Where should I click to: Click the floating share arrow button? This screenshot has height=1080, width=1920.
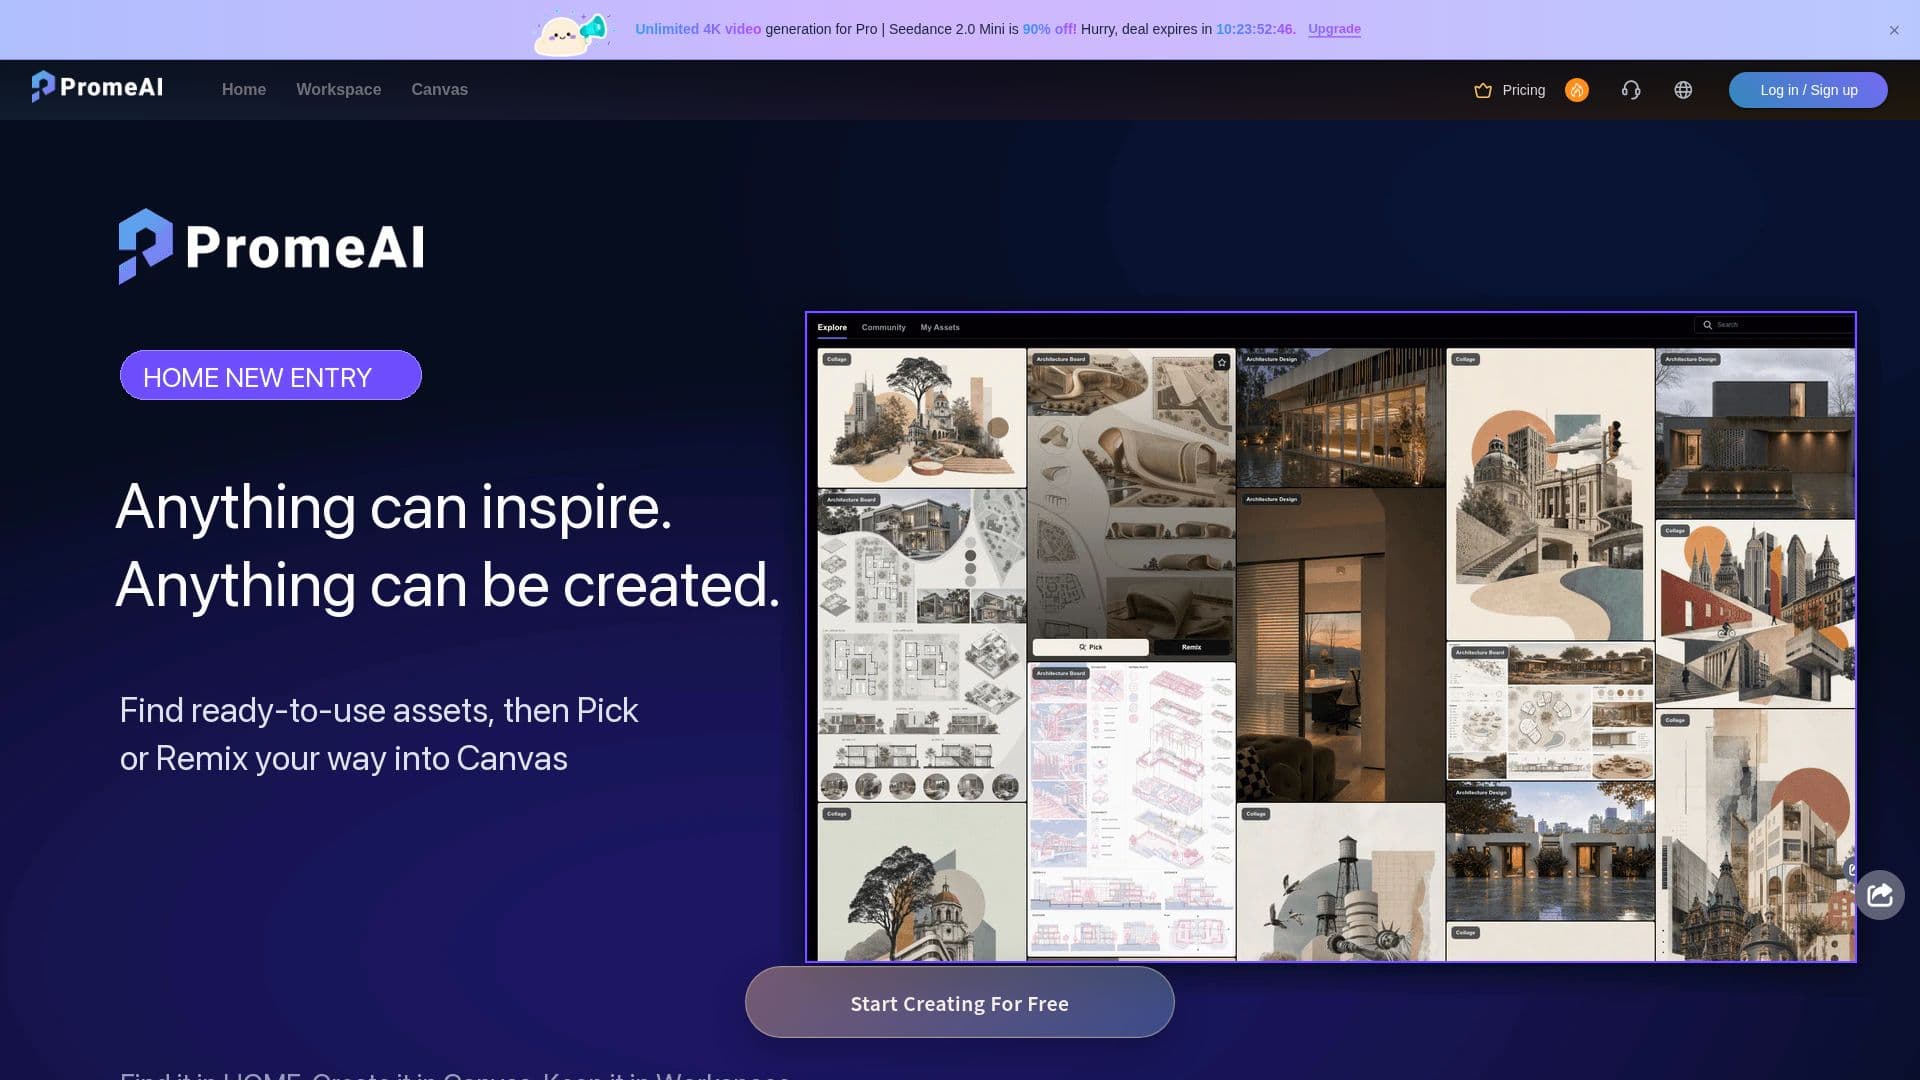pos(1880,895)
